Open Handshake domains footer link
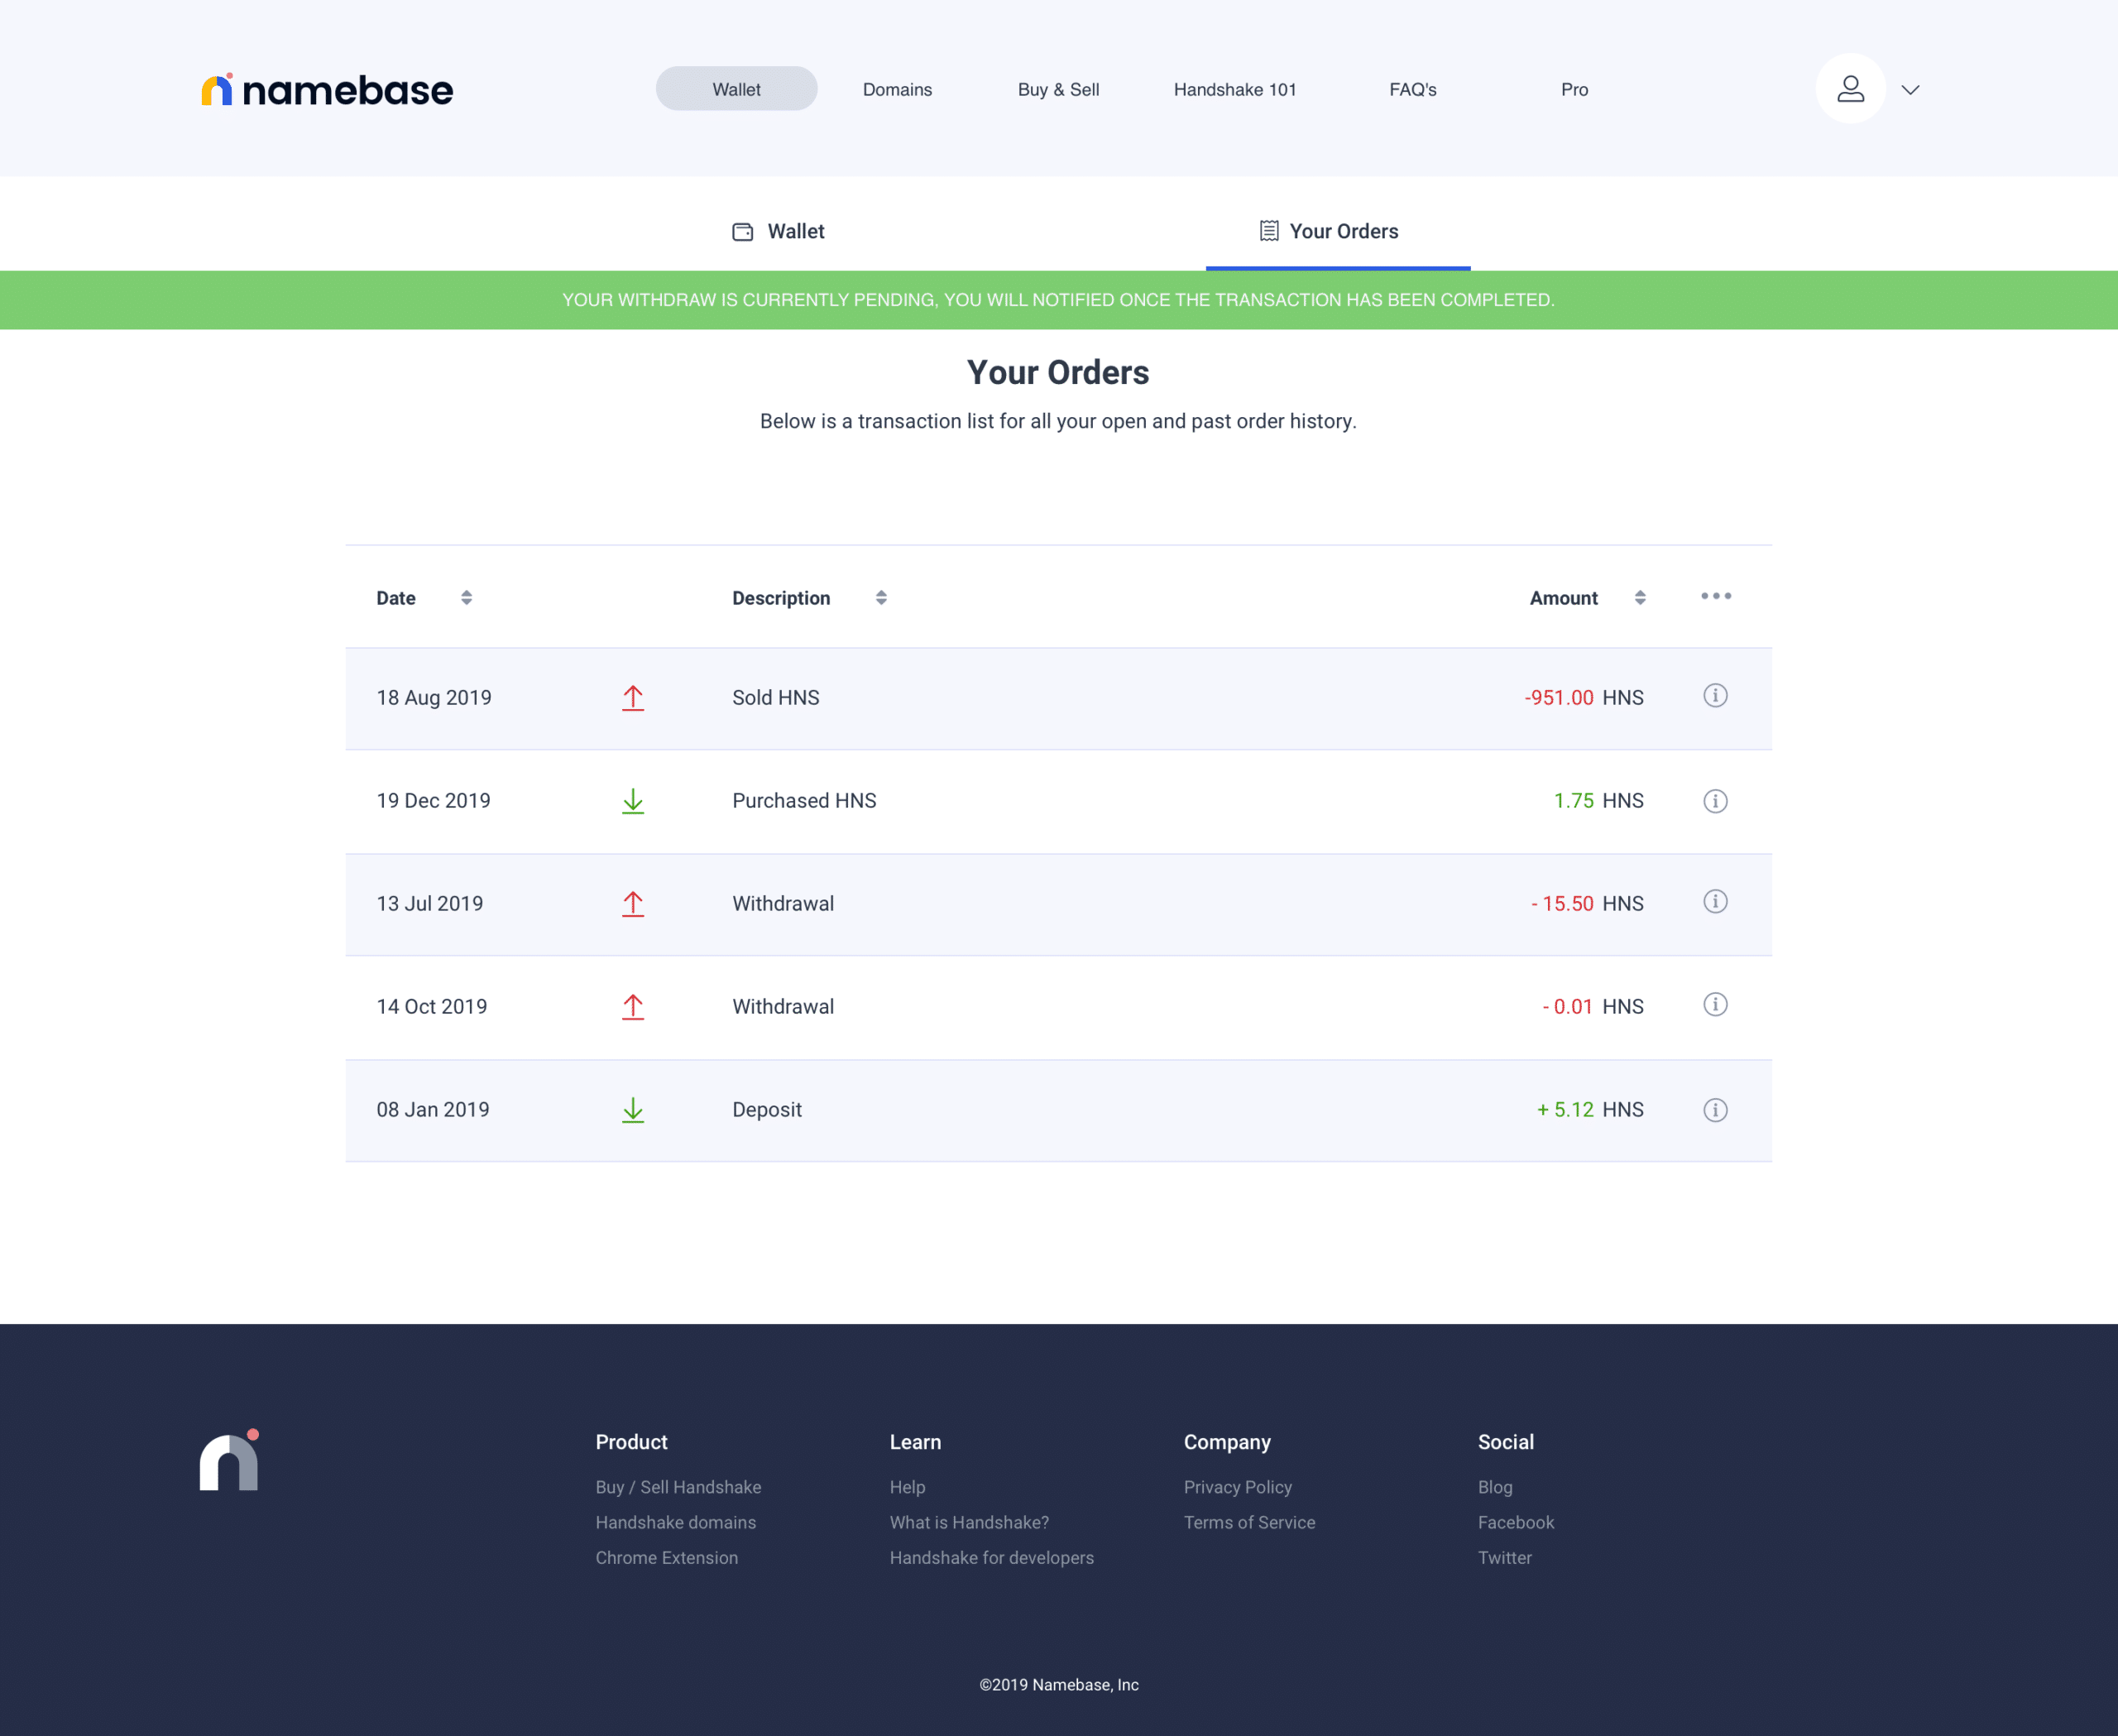Image resolution: width=2118 pixels, height=1736 pixels. click(675, 1522)
